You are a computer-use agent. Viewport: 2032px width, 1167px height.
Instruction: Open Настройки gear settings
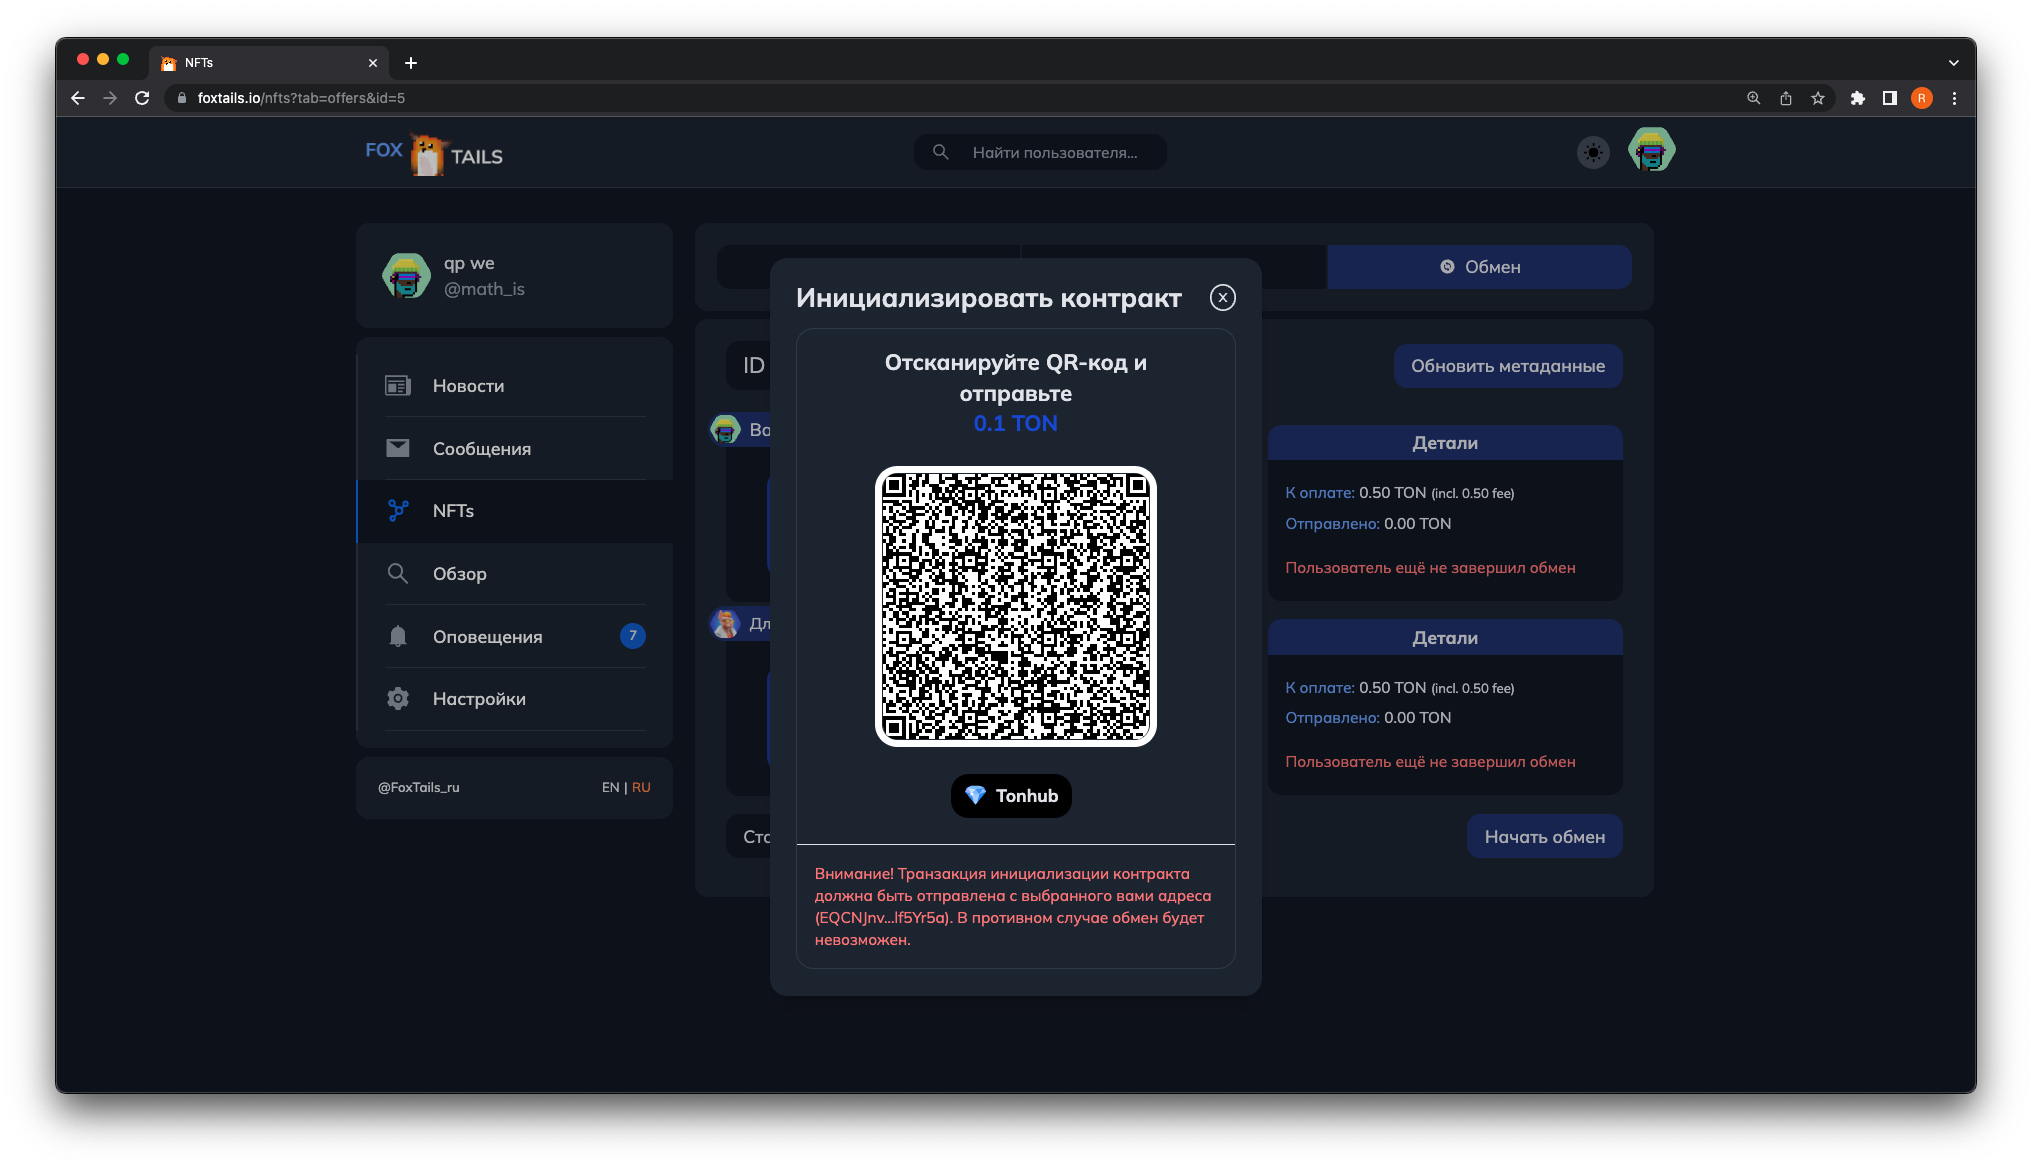click(478, 699)
